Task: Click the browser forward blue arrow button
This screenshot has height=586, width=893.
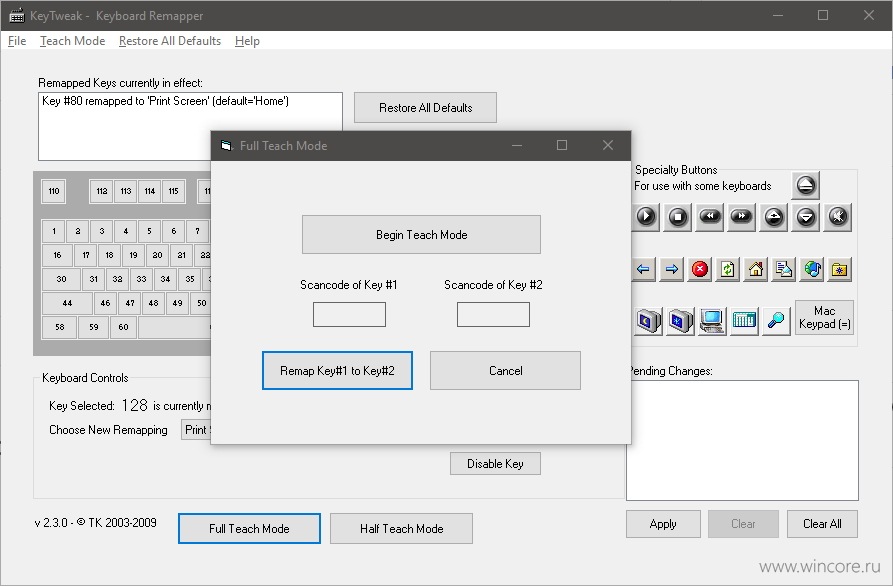Action: pyautogui.click(x=671, y=269)
